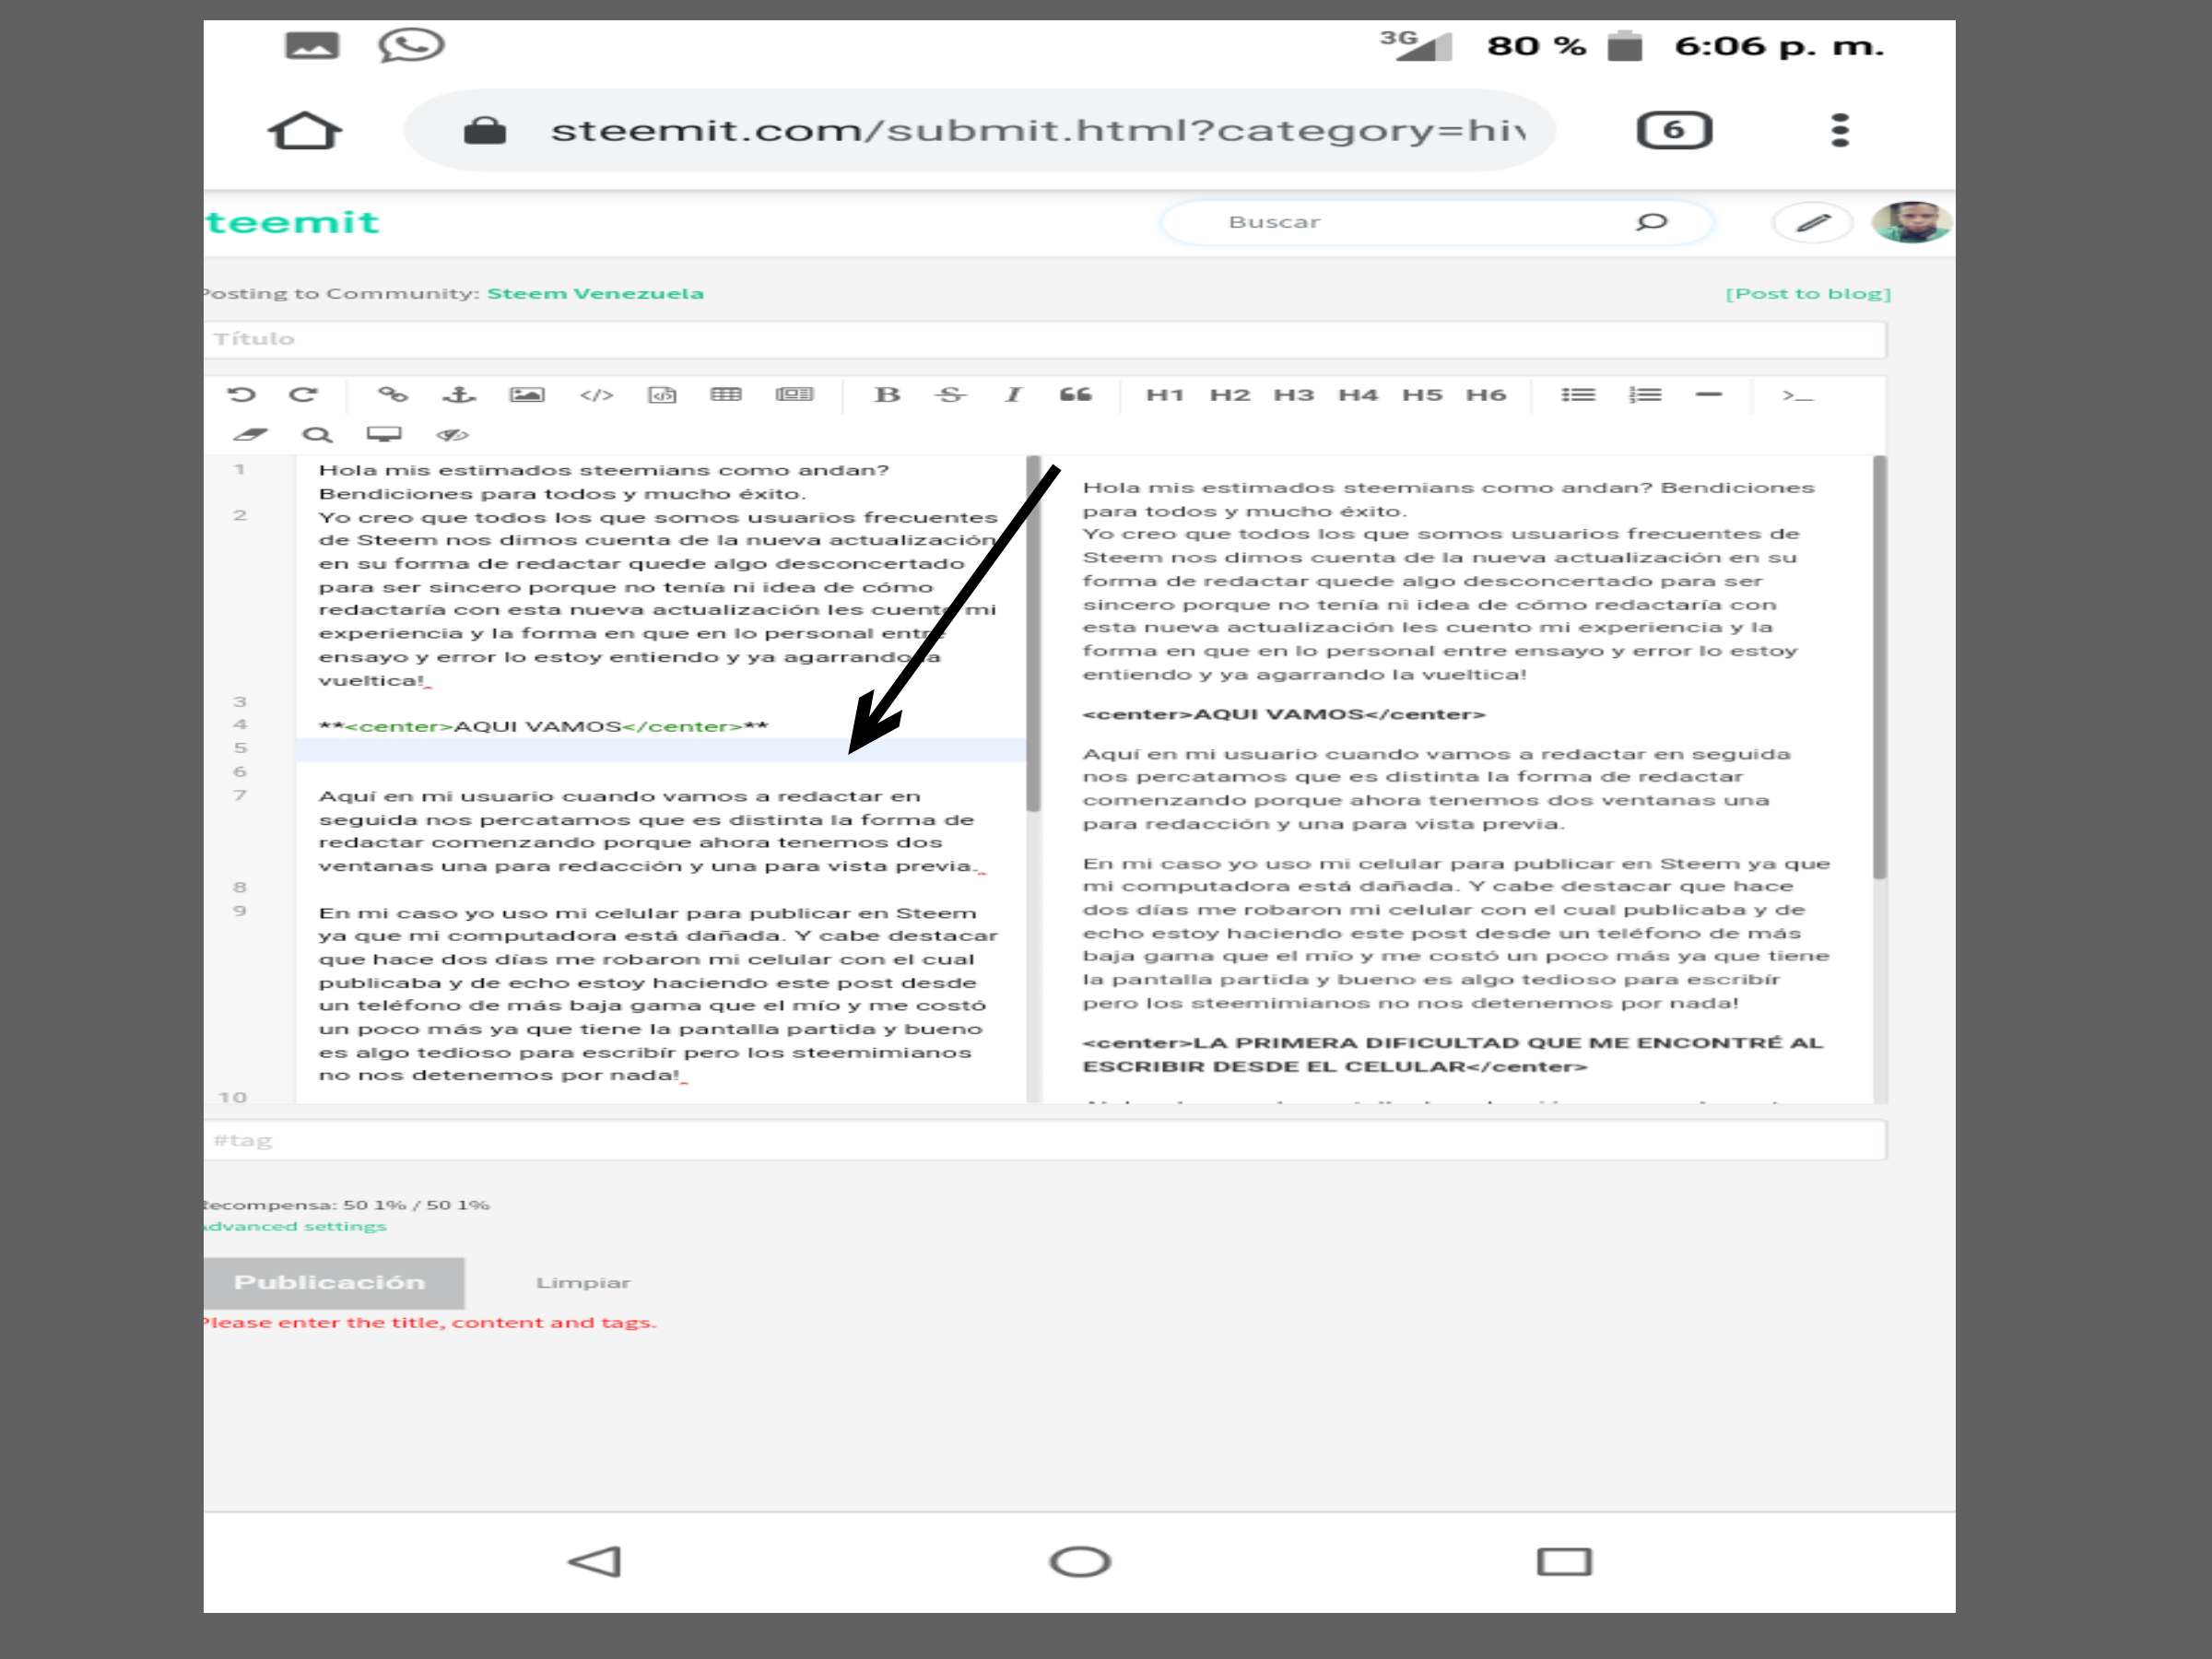This screenshot has height=1659, width=2212.
Task: Insert a blockquote with the quote icon
Action: coord(1076,395)
